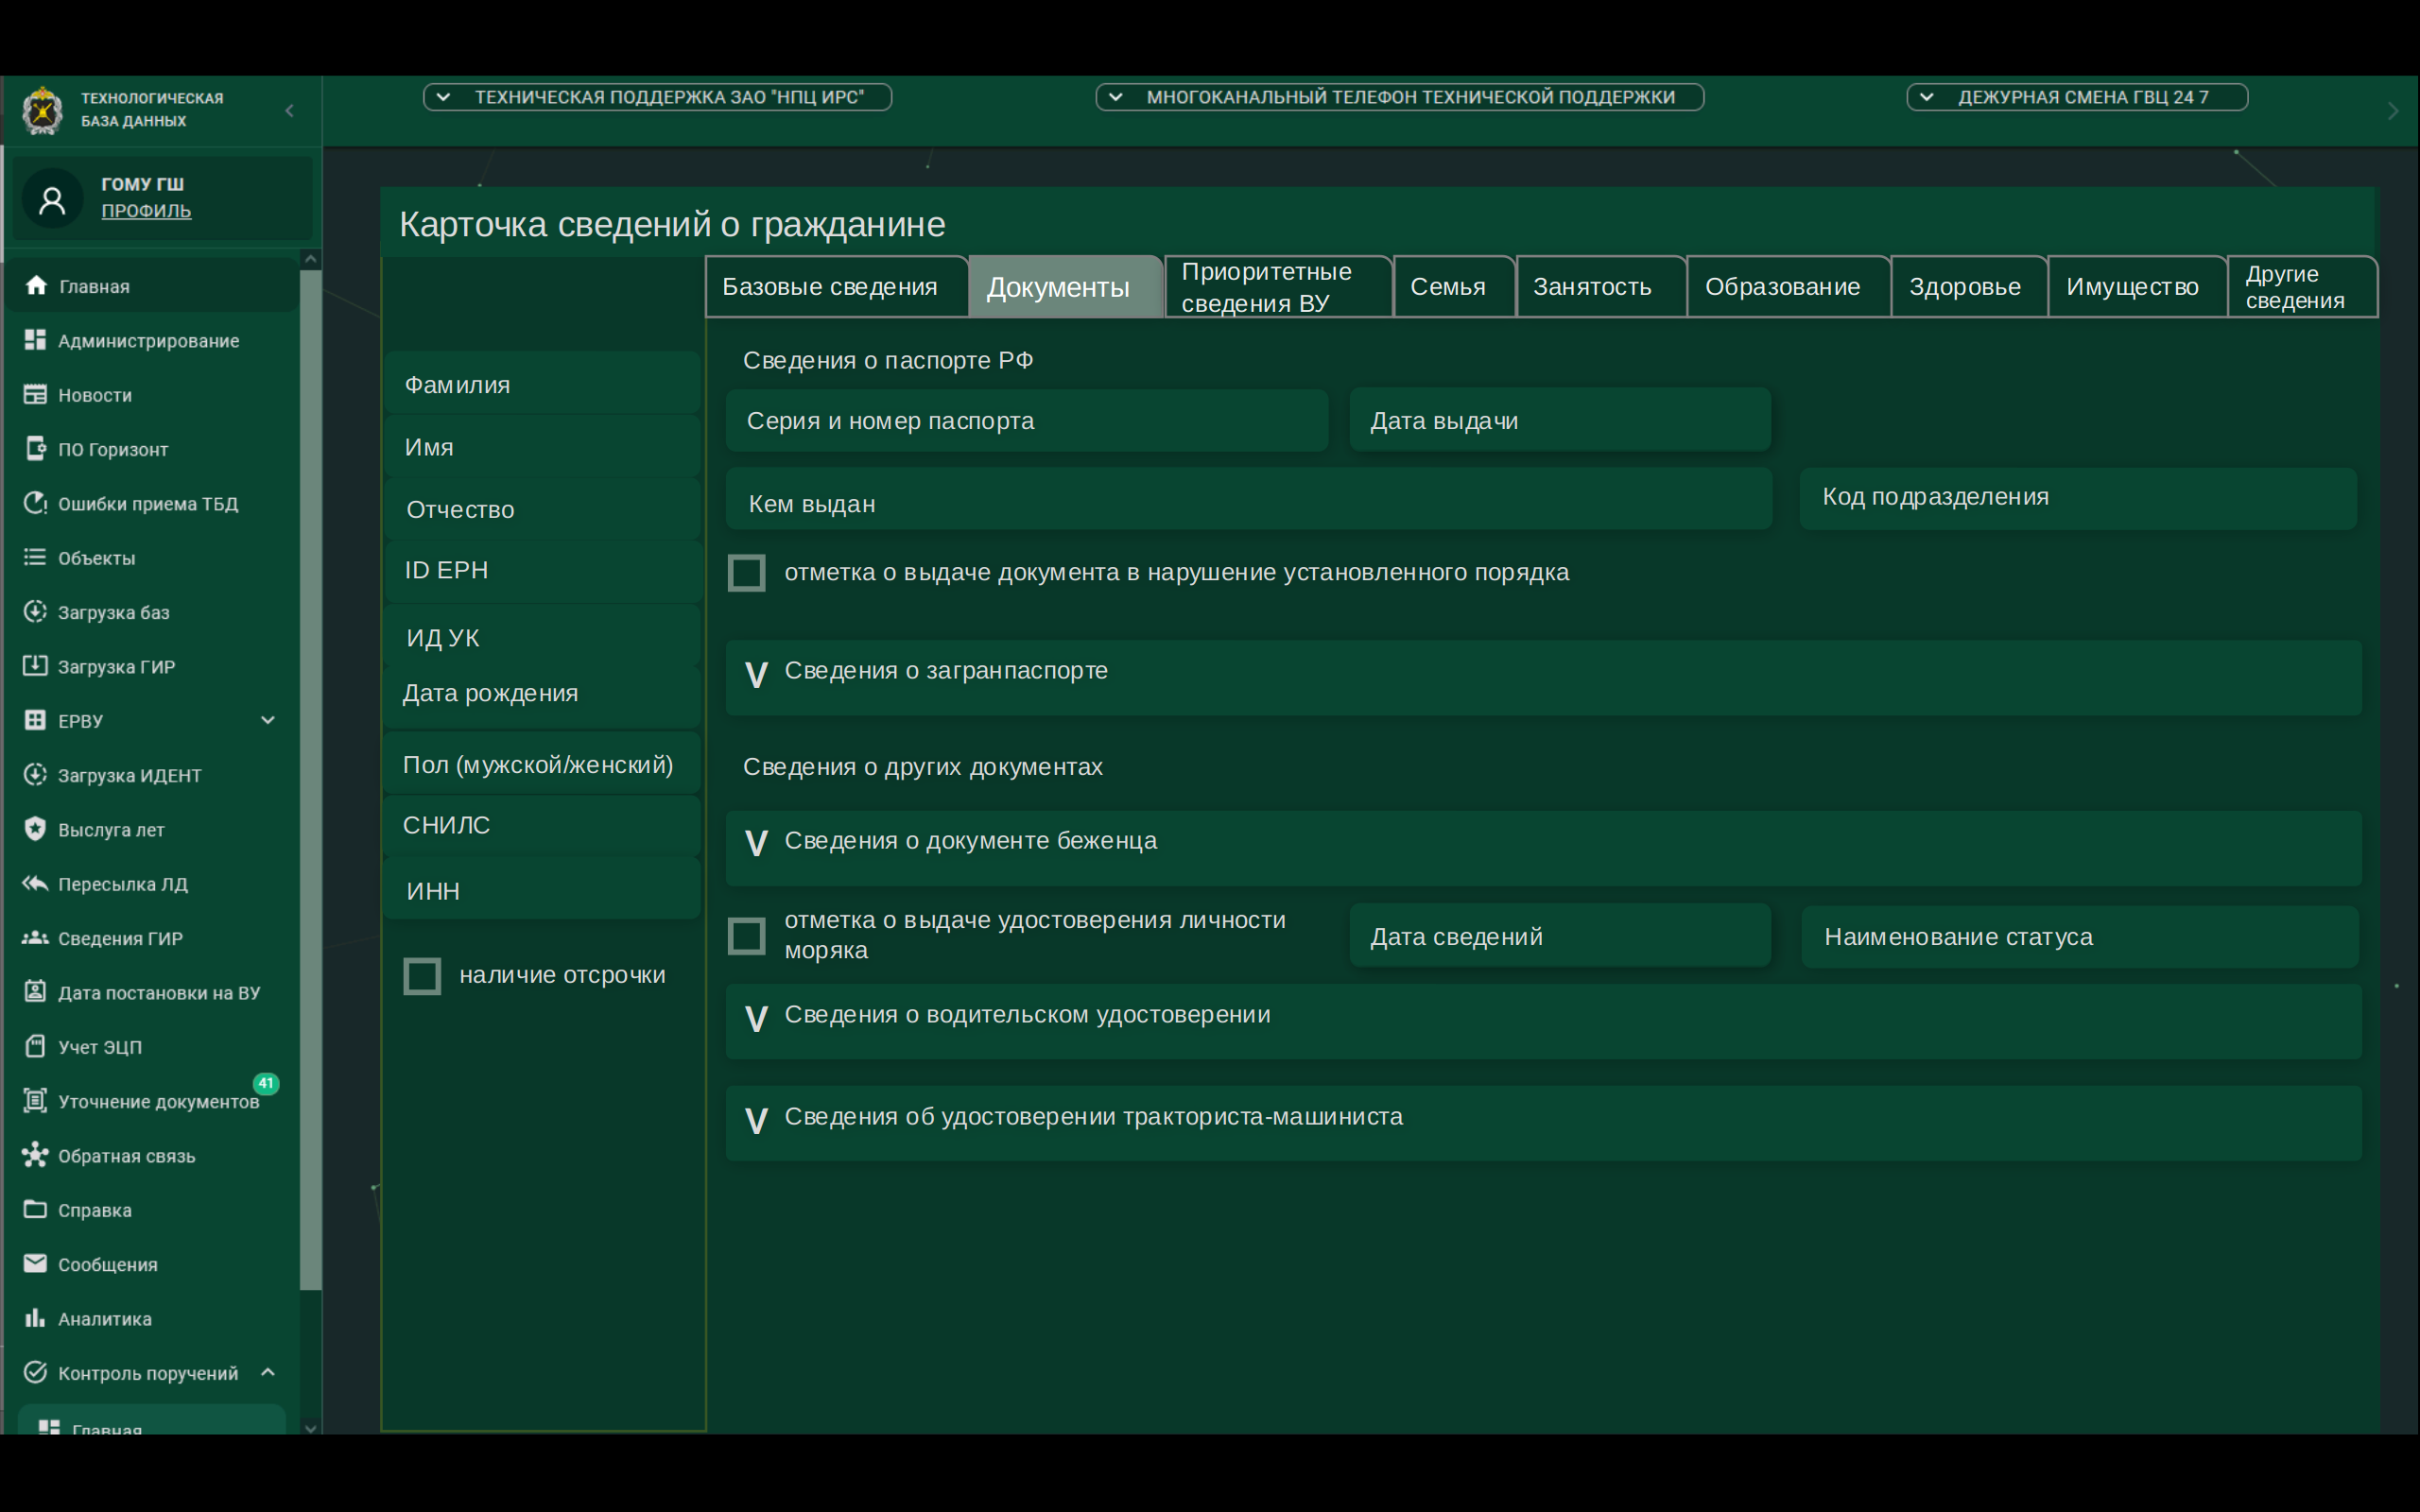Open Выслуга лет shield icon
2420x1512 pixels.
pos(35,829)
